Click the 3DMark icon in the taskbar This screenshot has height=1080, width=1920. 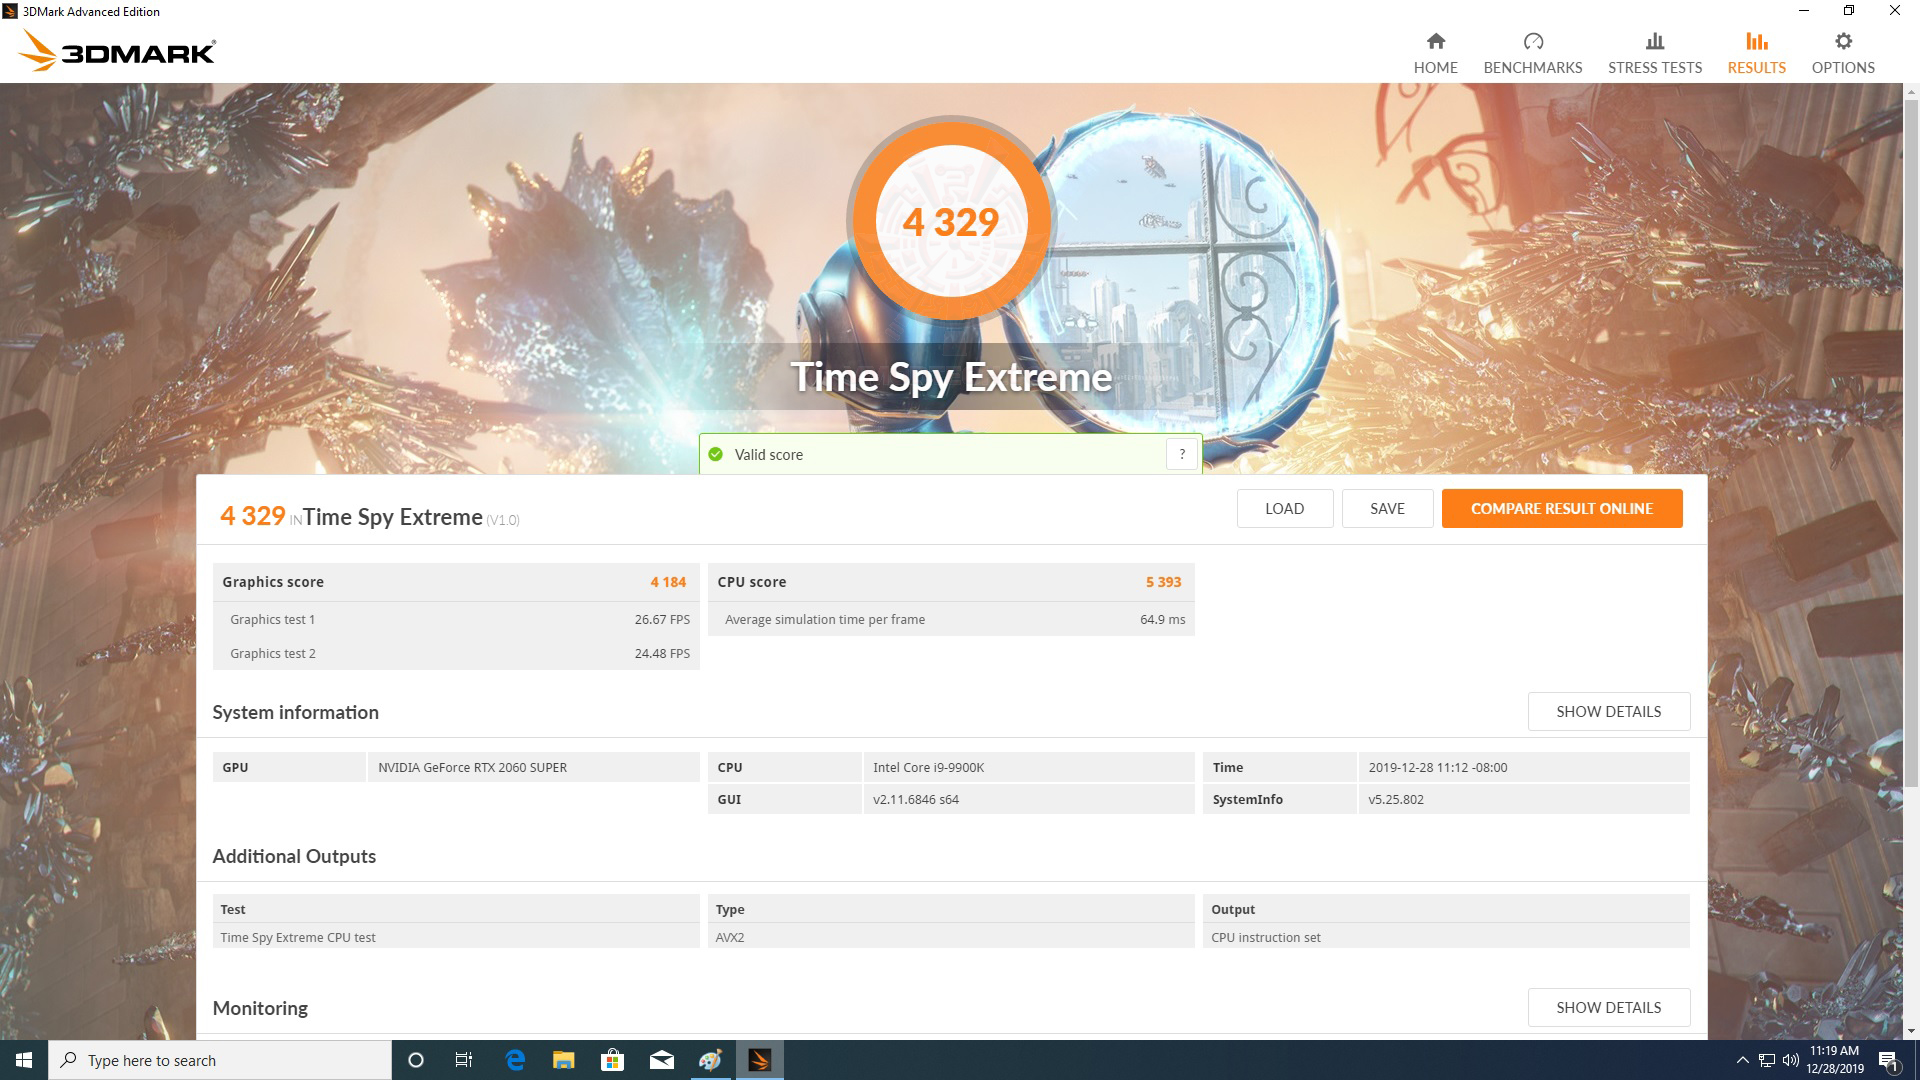pyautogui.click(x=760, y=1059)
